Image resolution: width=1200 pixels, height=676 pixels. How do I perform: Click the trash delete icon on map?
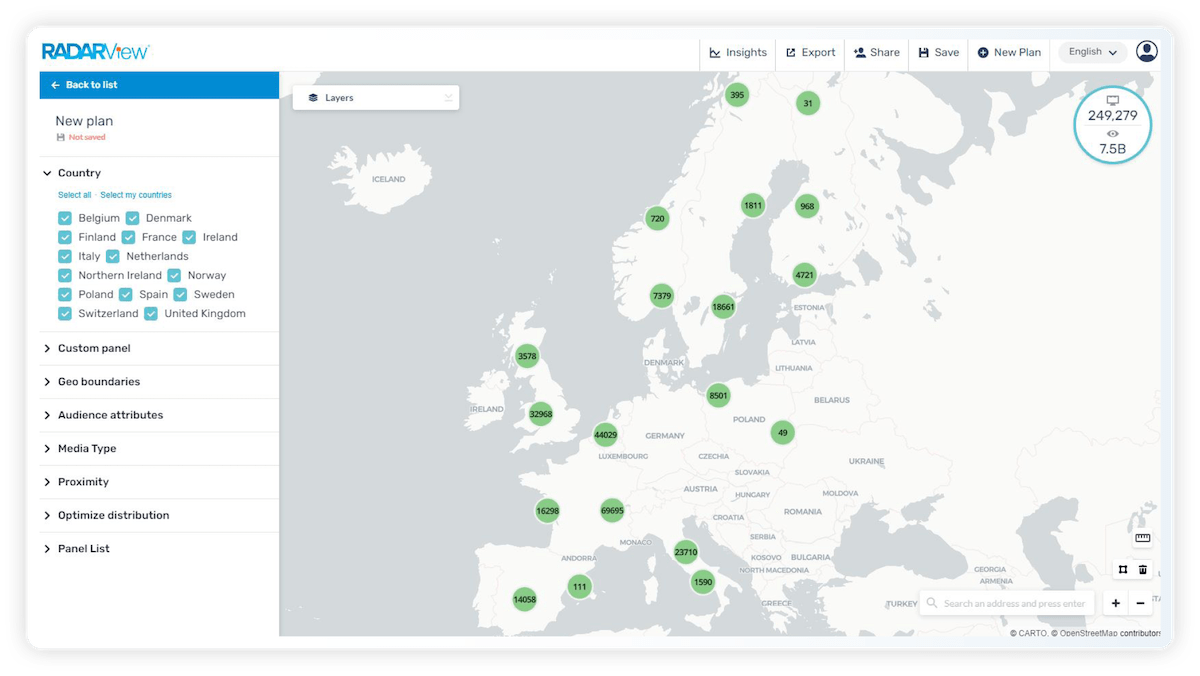tap(1143, 569)
